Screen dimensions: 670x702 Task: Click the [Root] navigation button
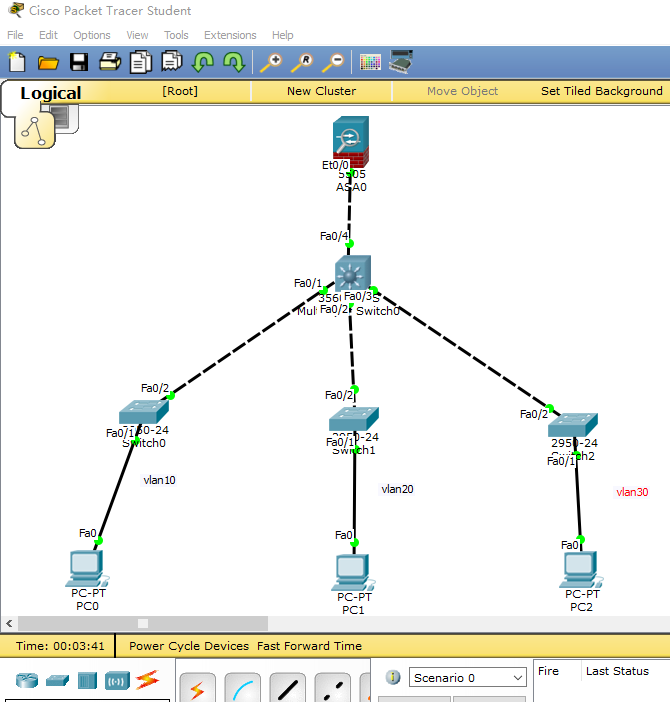tap(179, 91)
